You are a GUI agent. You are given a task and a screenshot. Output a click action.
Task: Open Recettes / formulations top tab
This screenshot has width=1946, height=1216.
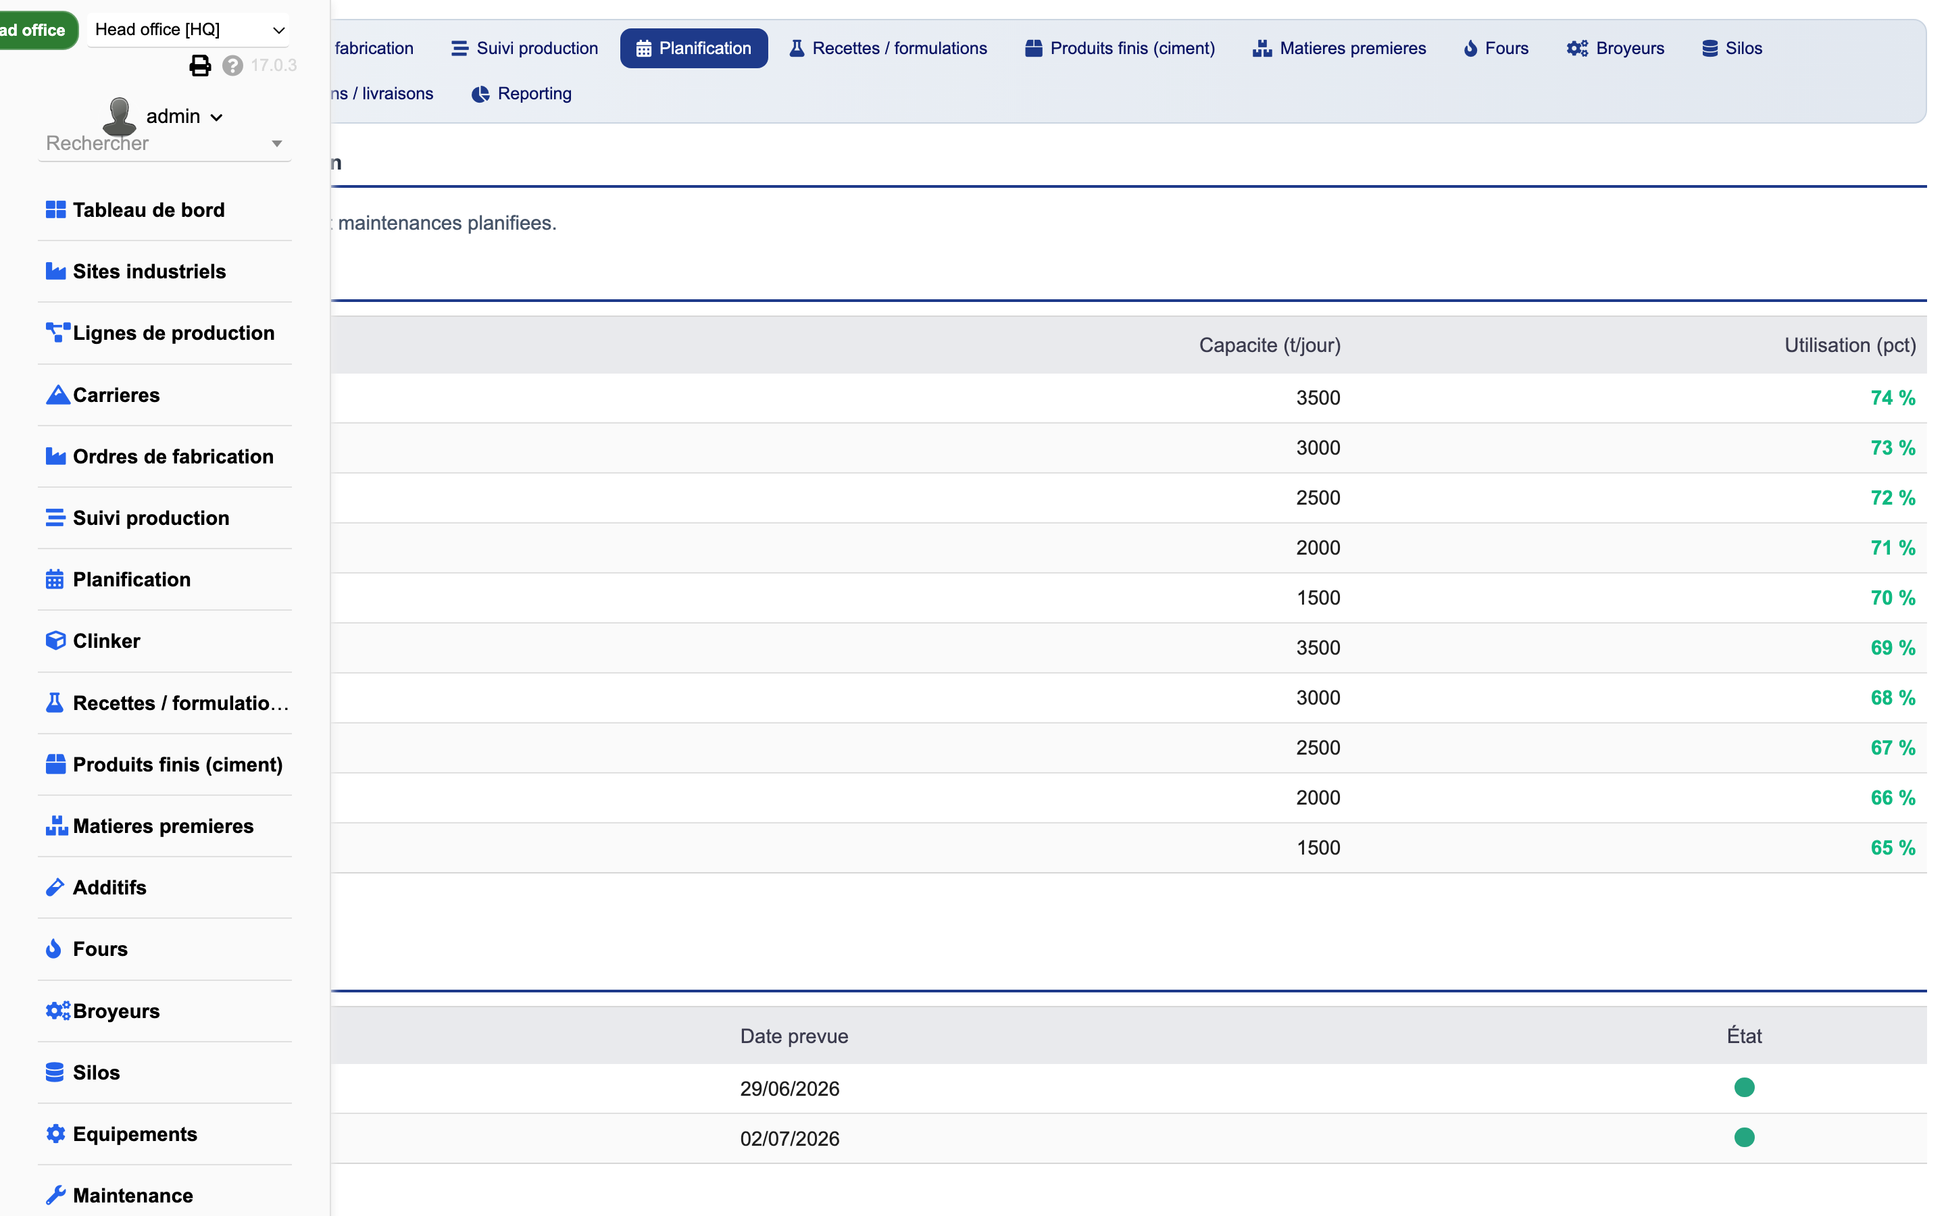click(x=888, y=48)
